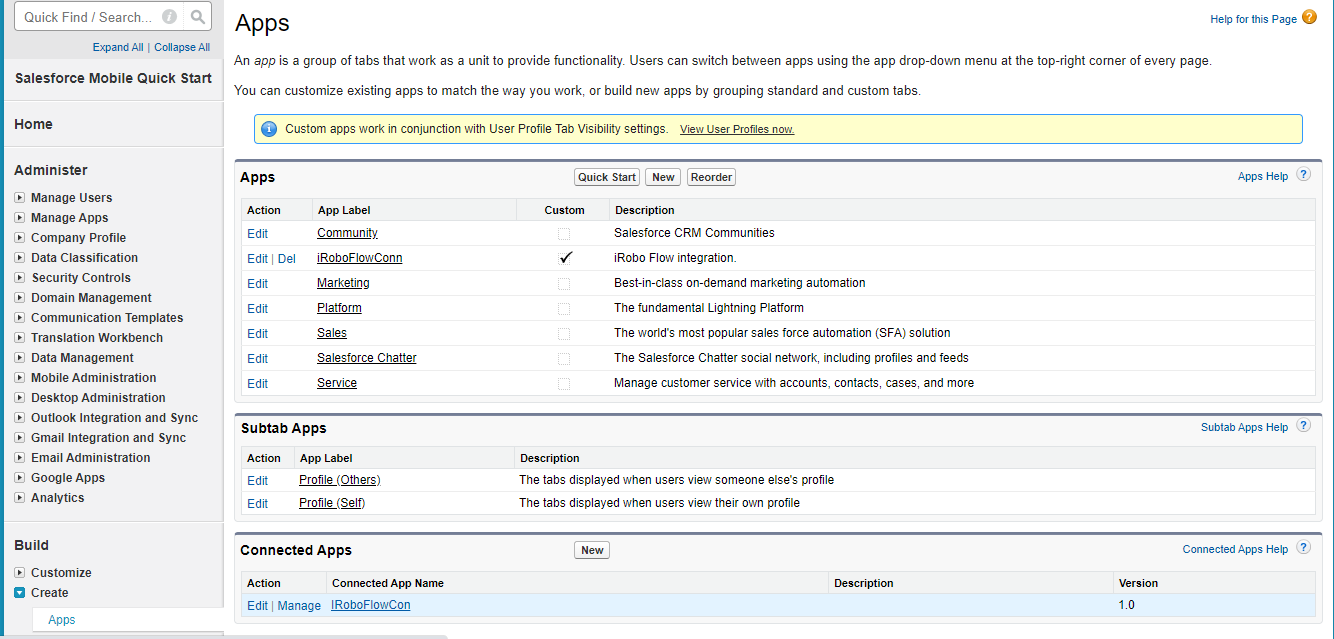Toggle the Custom checkbox for iRoboFlowConn
This screenshot has height=639, width=1334.
565,258
